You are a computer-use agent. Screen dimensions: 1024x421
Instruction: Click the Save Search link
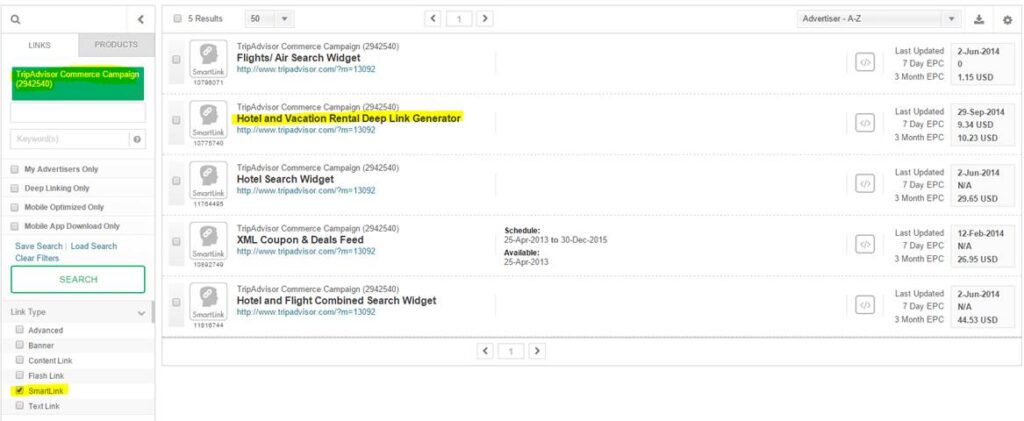click(39, 246)
